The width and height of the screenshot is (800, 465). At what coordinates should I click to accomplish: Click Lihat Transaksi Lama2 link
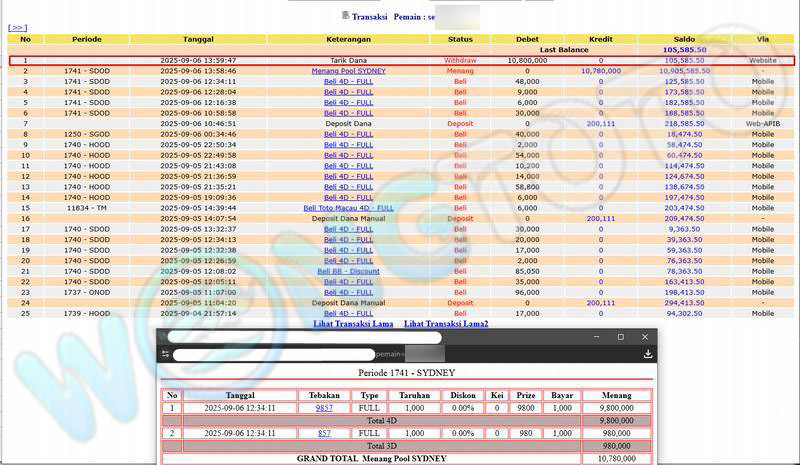tap(446, 324)
